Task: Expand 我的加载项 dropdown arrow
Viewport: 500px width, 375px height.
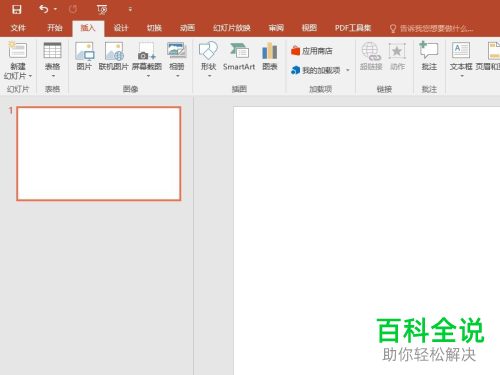Action: click(348, 70)
